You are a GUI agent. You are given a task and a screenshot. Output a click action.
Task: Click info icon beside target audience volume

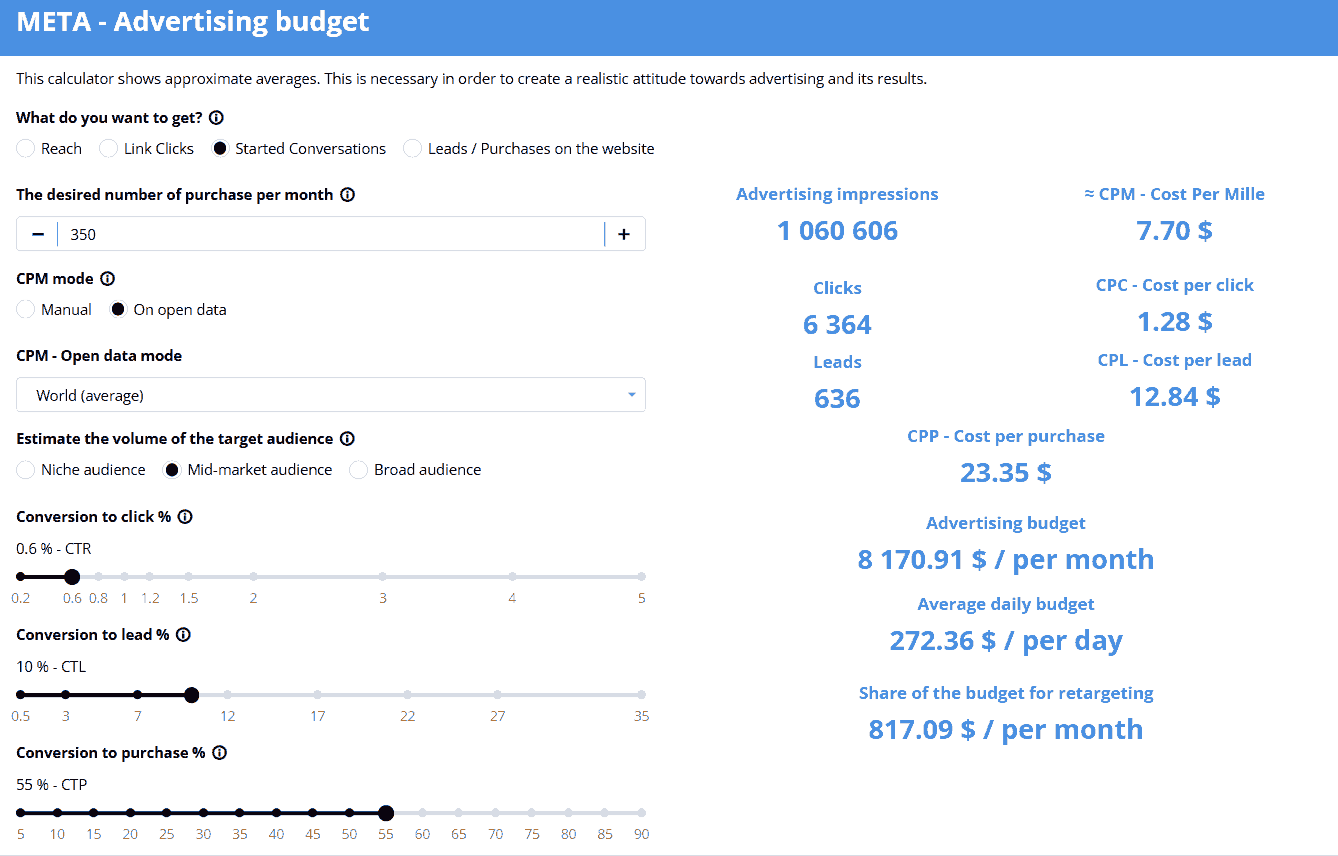click(347, 439)
